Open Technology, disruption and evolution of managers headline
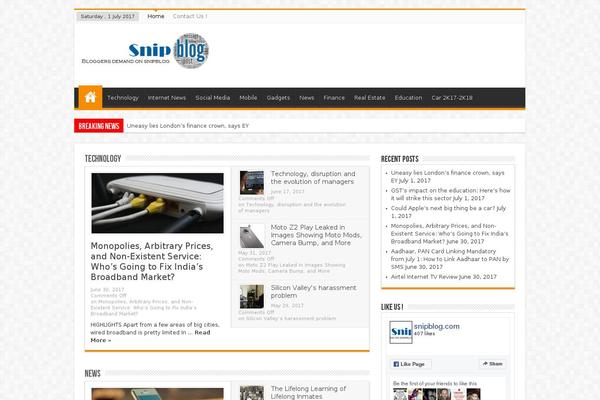 [x=313, y=178]
